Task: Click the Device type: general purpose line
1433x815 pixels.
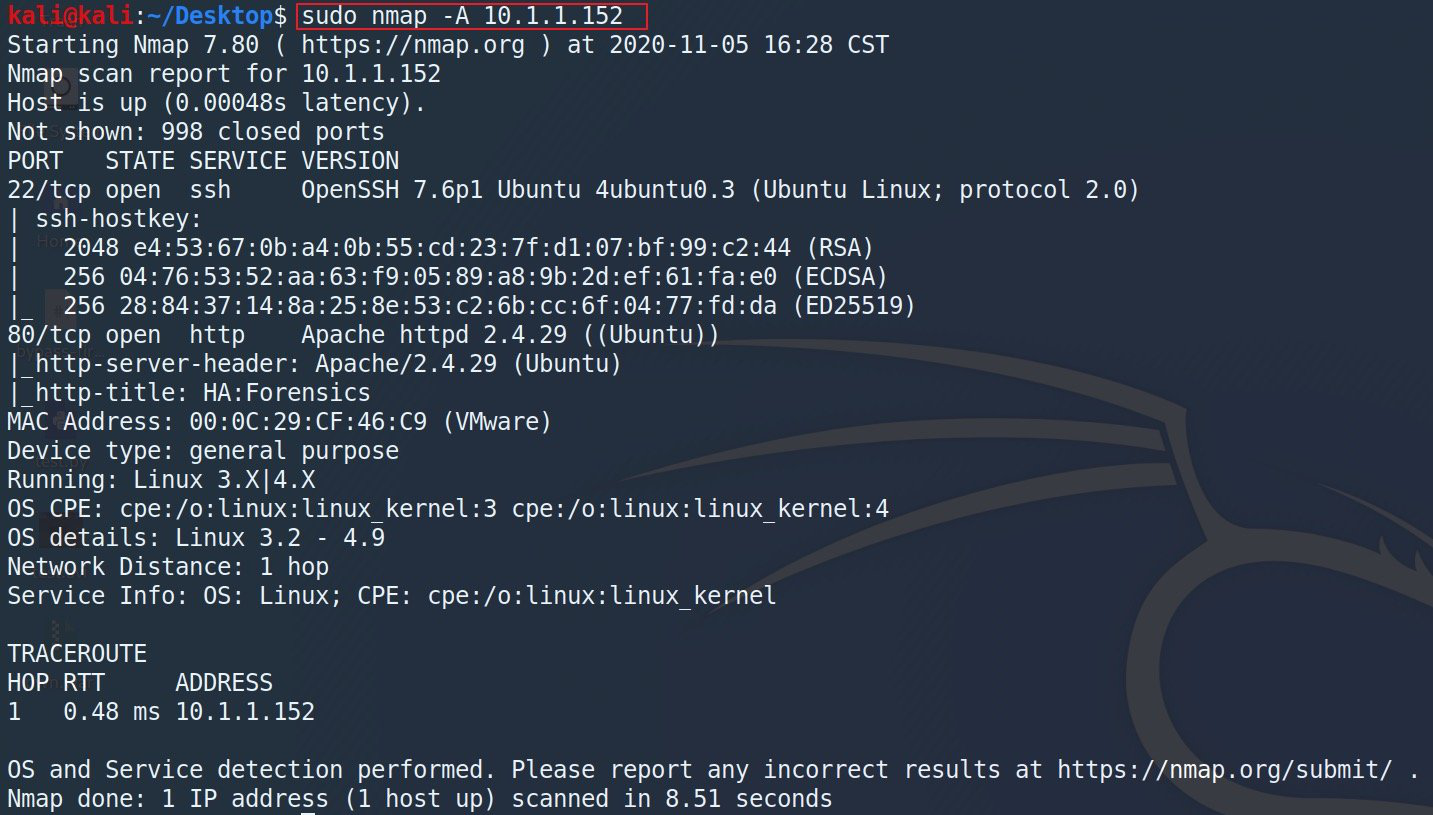Action: tap(203, 451)
